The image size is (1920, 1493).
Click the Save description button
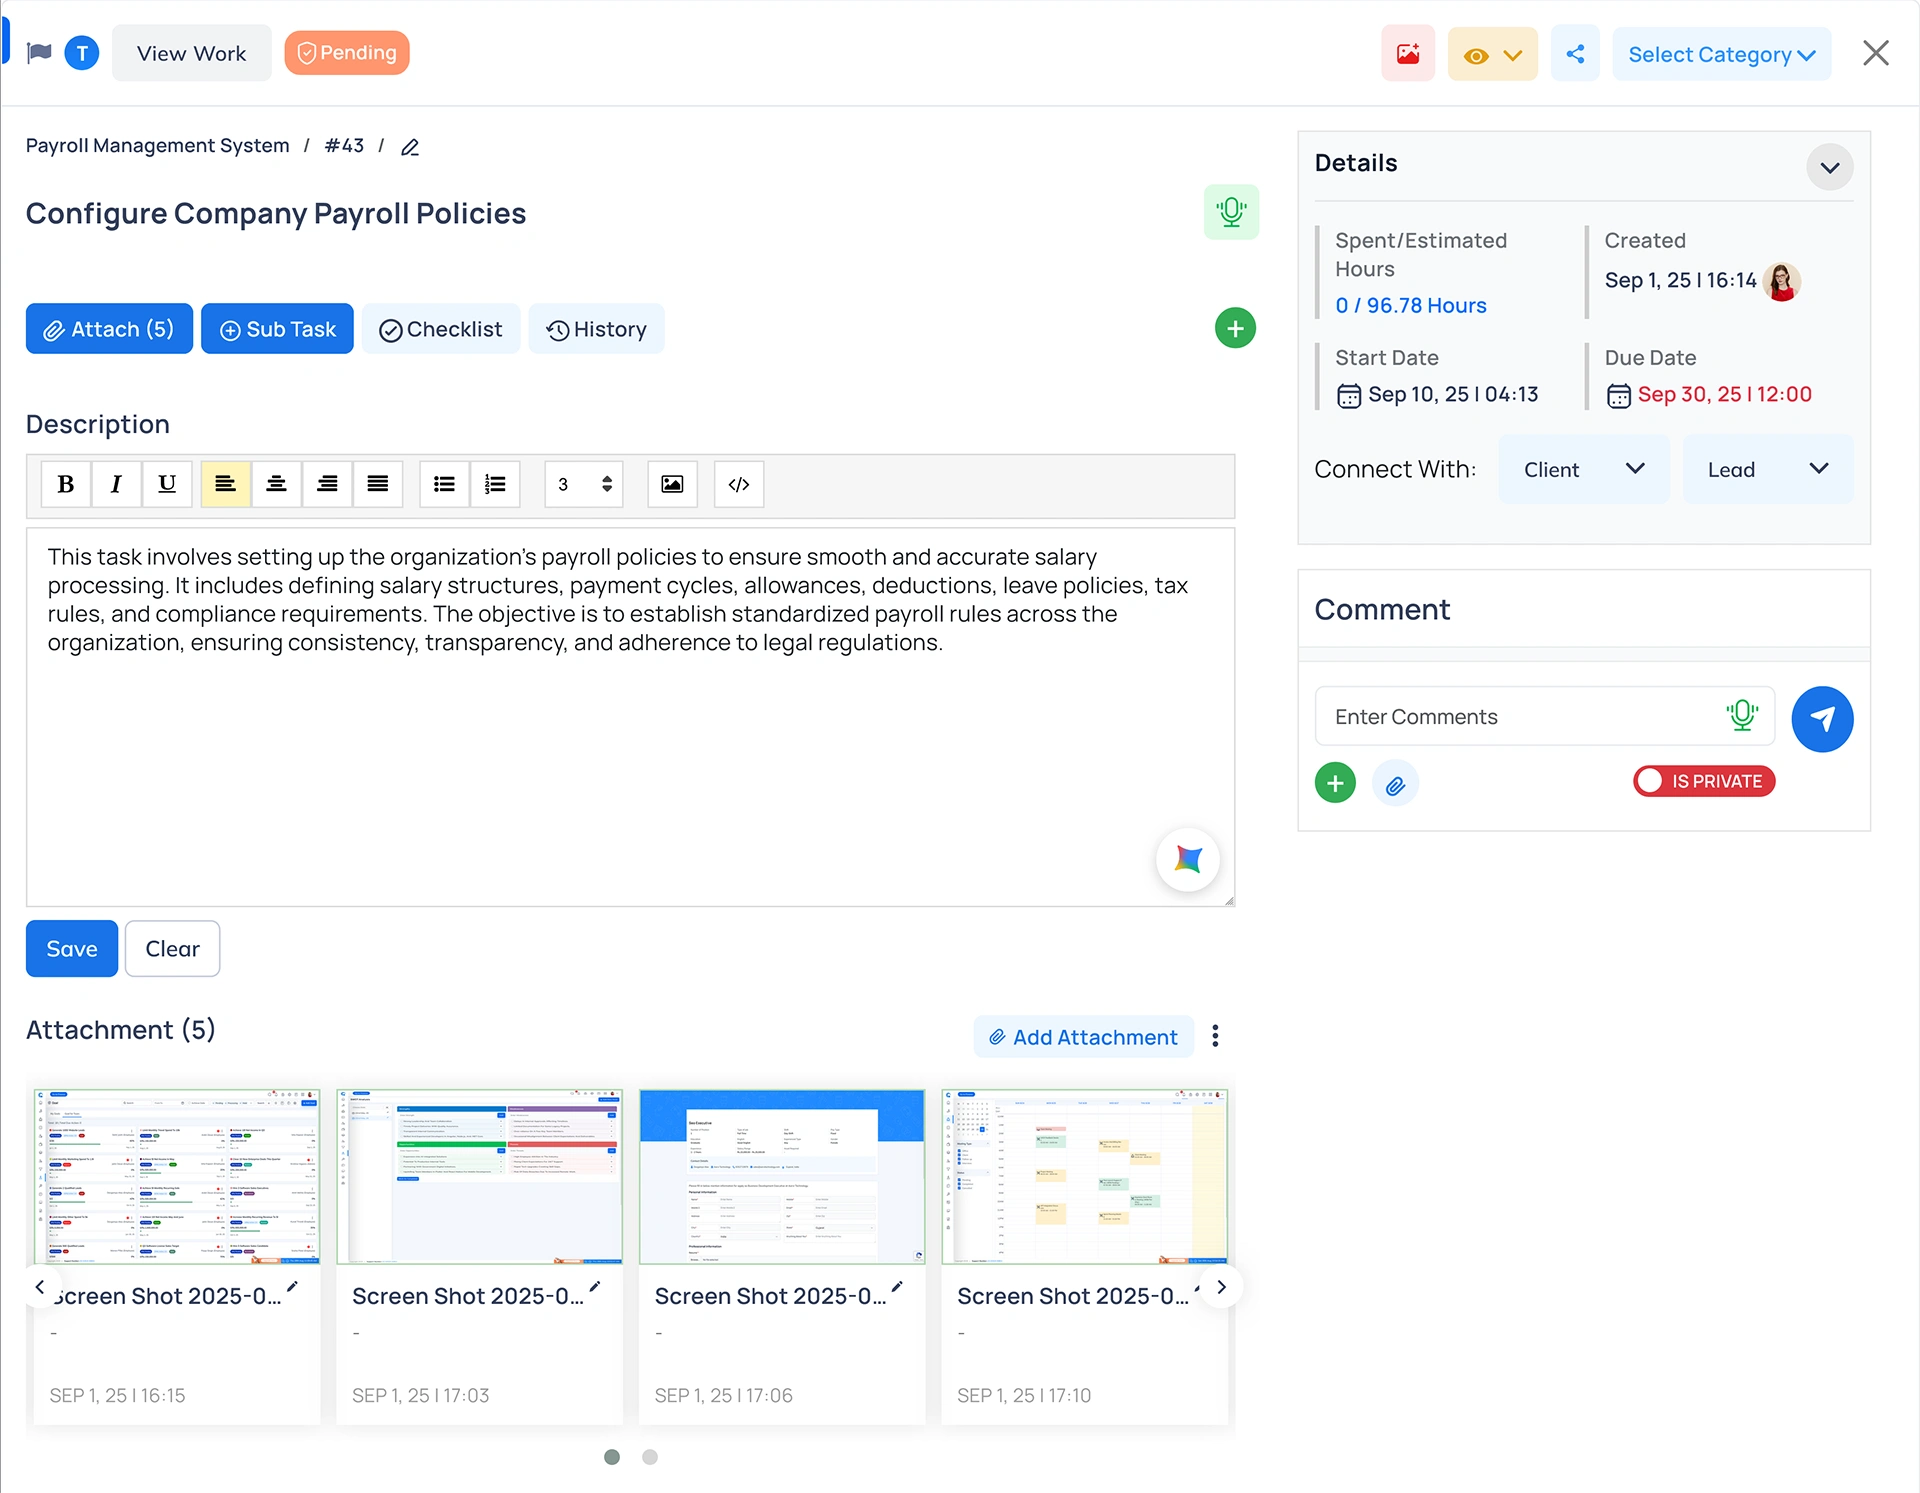72,948
